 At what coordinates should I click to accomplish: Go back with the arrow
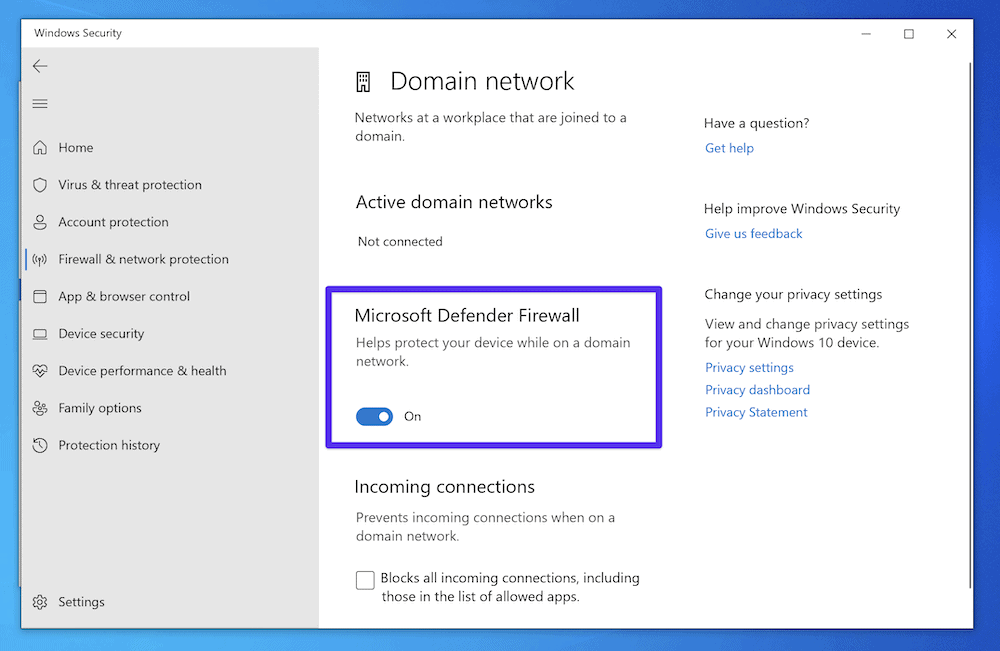click(x=40, y=66)
